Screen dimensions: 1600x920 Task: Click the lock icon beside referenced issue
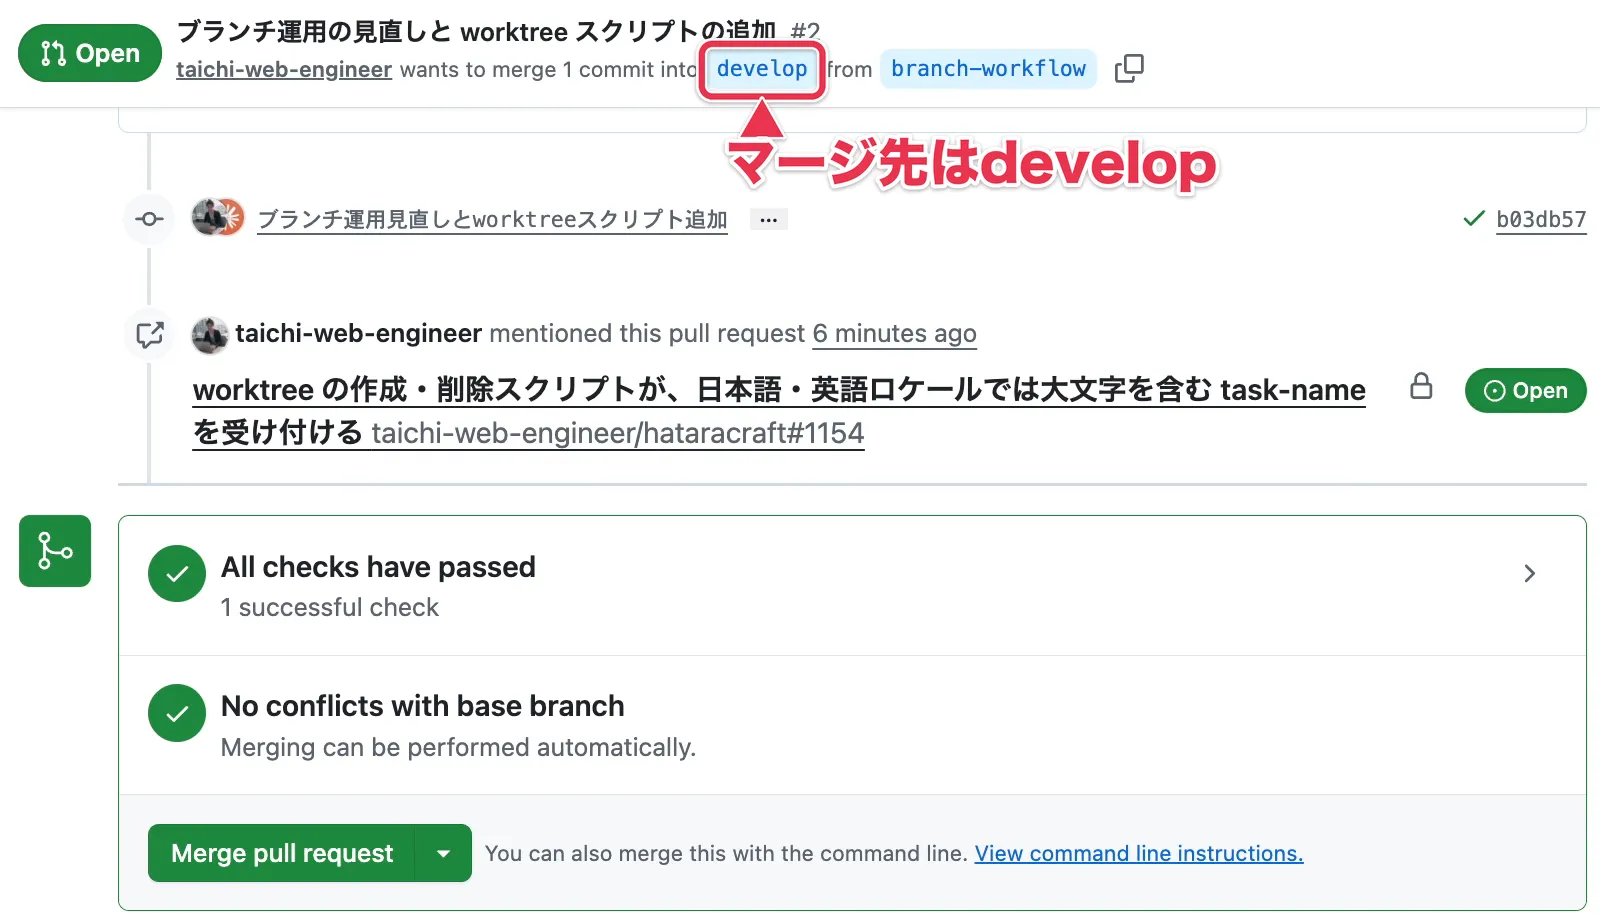(x=1421, y=386)
